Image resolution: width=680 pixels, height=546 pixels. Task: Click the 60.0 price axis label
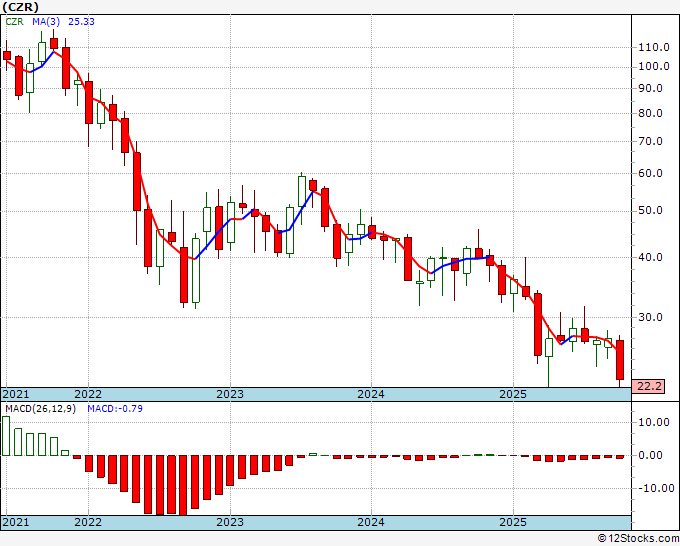[x=651, y=173]
